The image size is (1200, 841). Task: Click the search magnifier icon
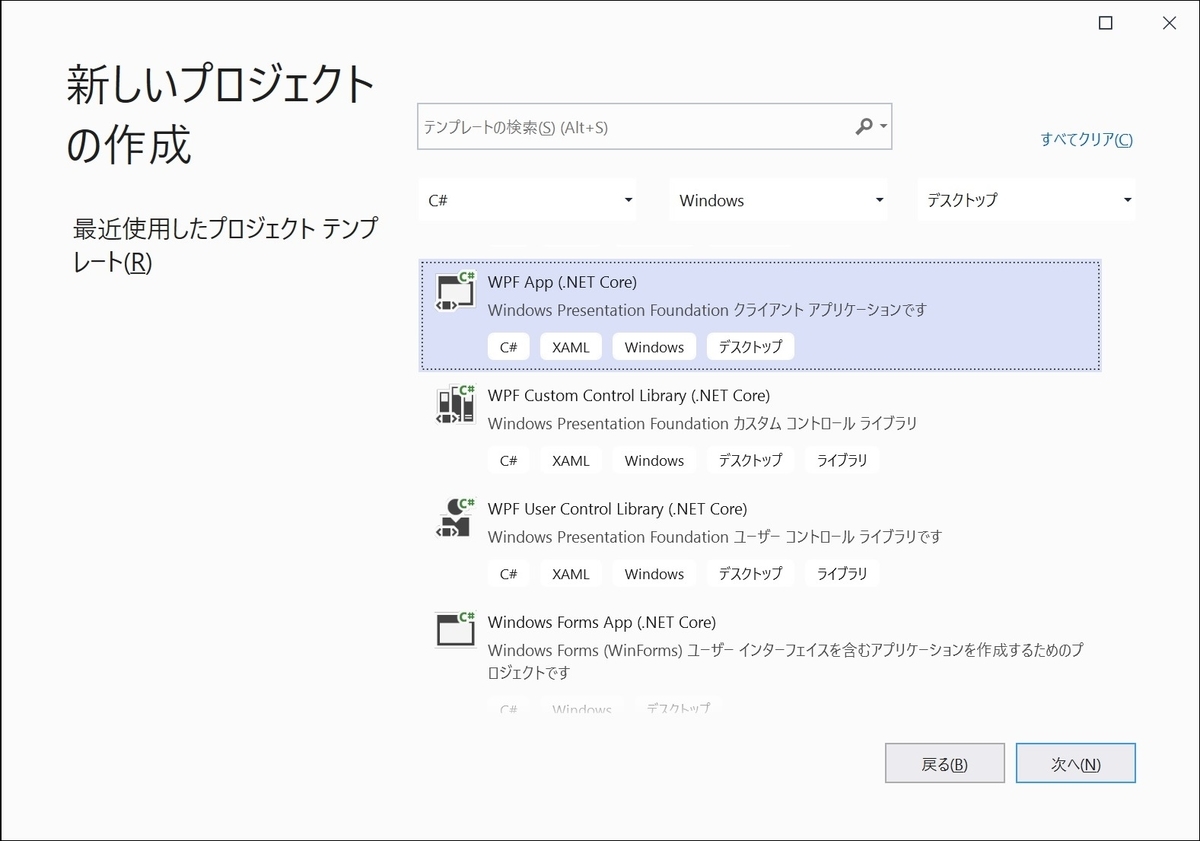tap(864, 126)
